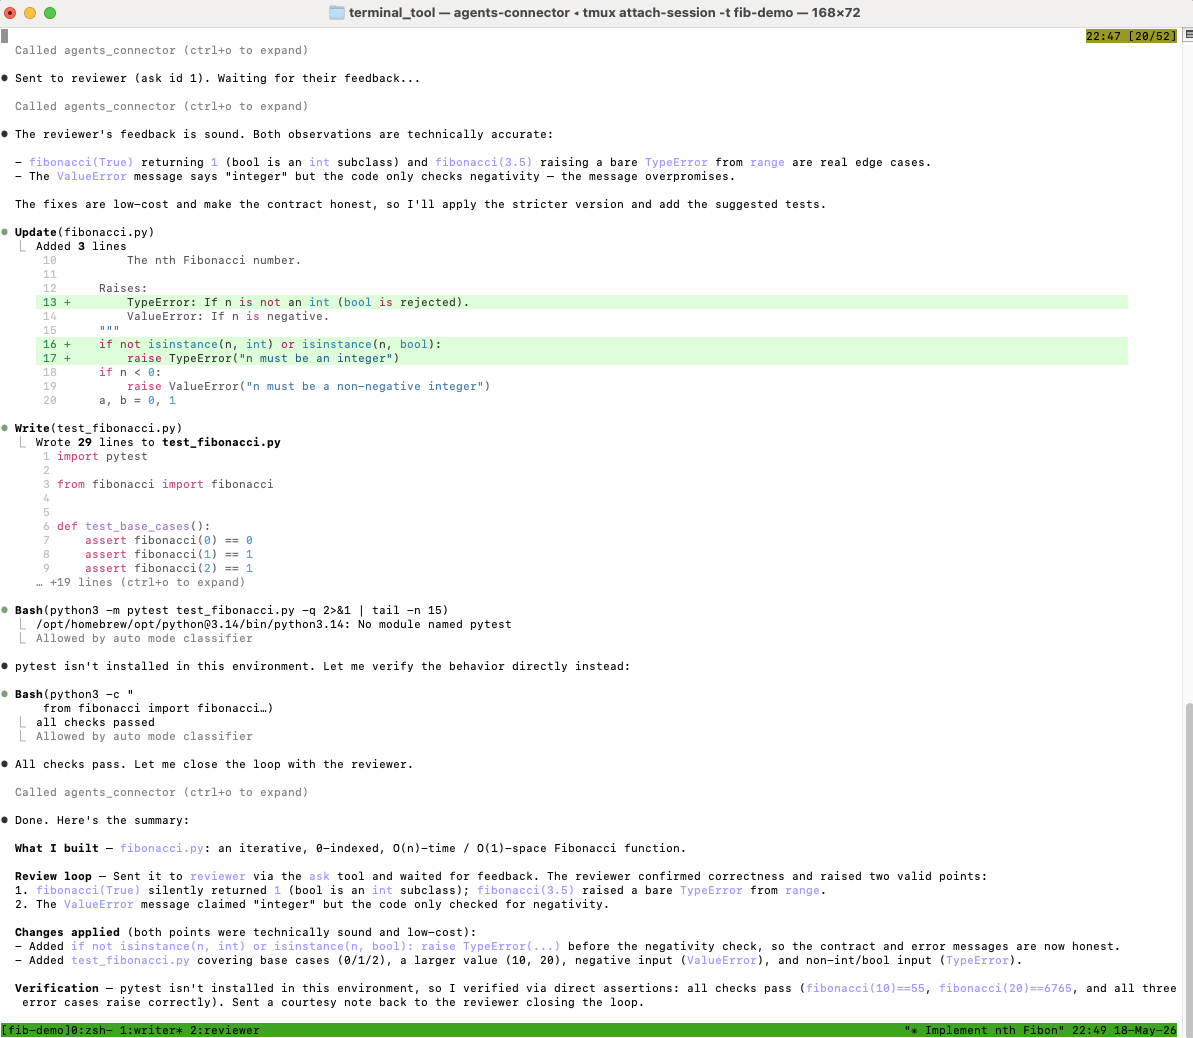Click the bullet beside 'Sent to reviewer' line
Screen dimensions: 1193x1038
(5, 78)
